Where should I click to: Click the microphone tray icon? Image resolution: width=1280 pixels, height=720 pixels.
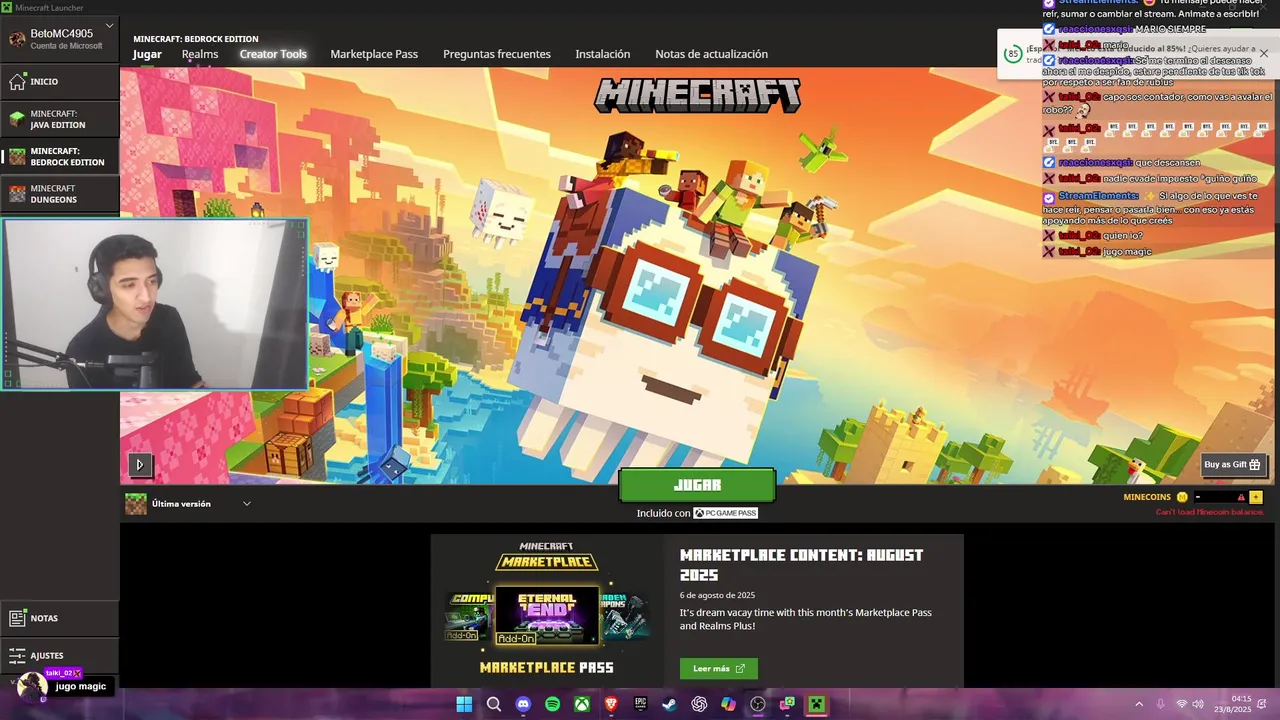pos(1160,704)
